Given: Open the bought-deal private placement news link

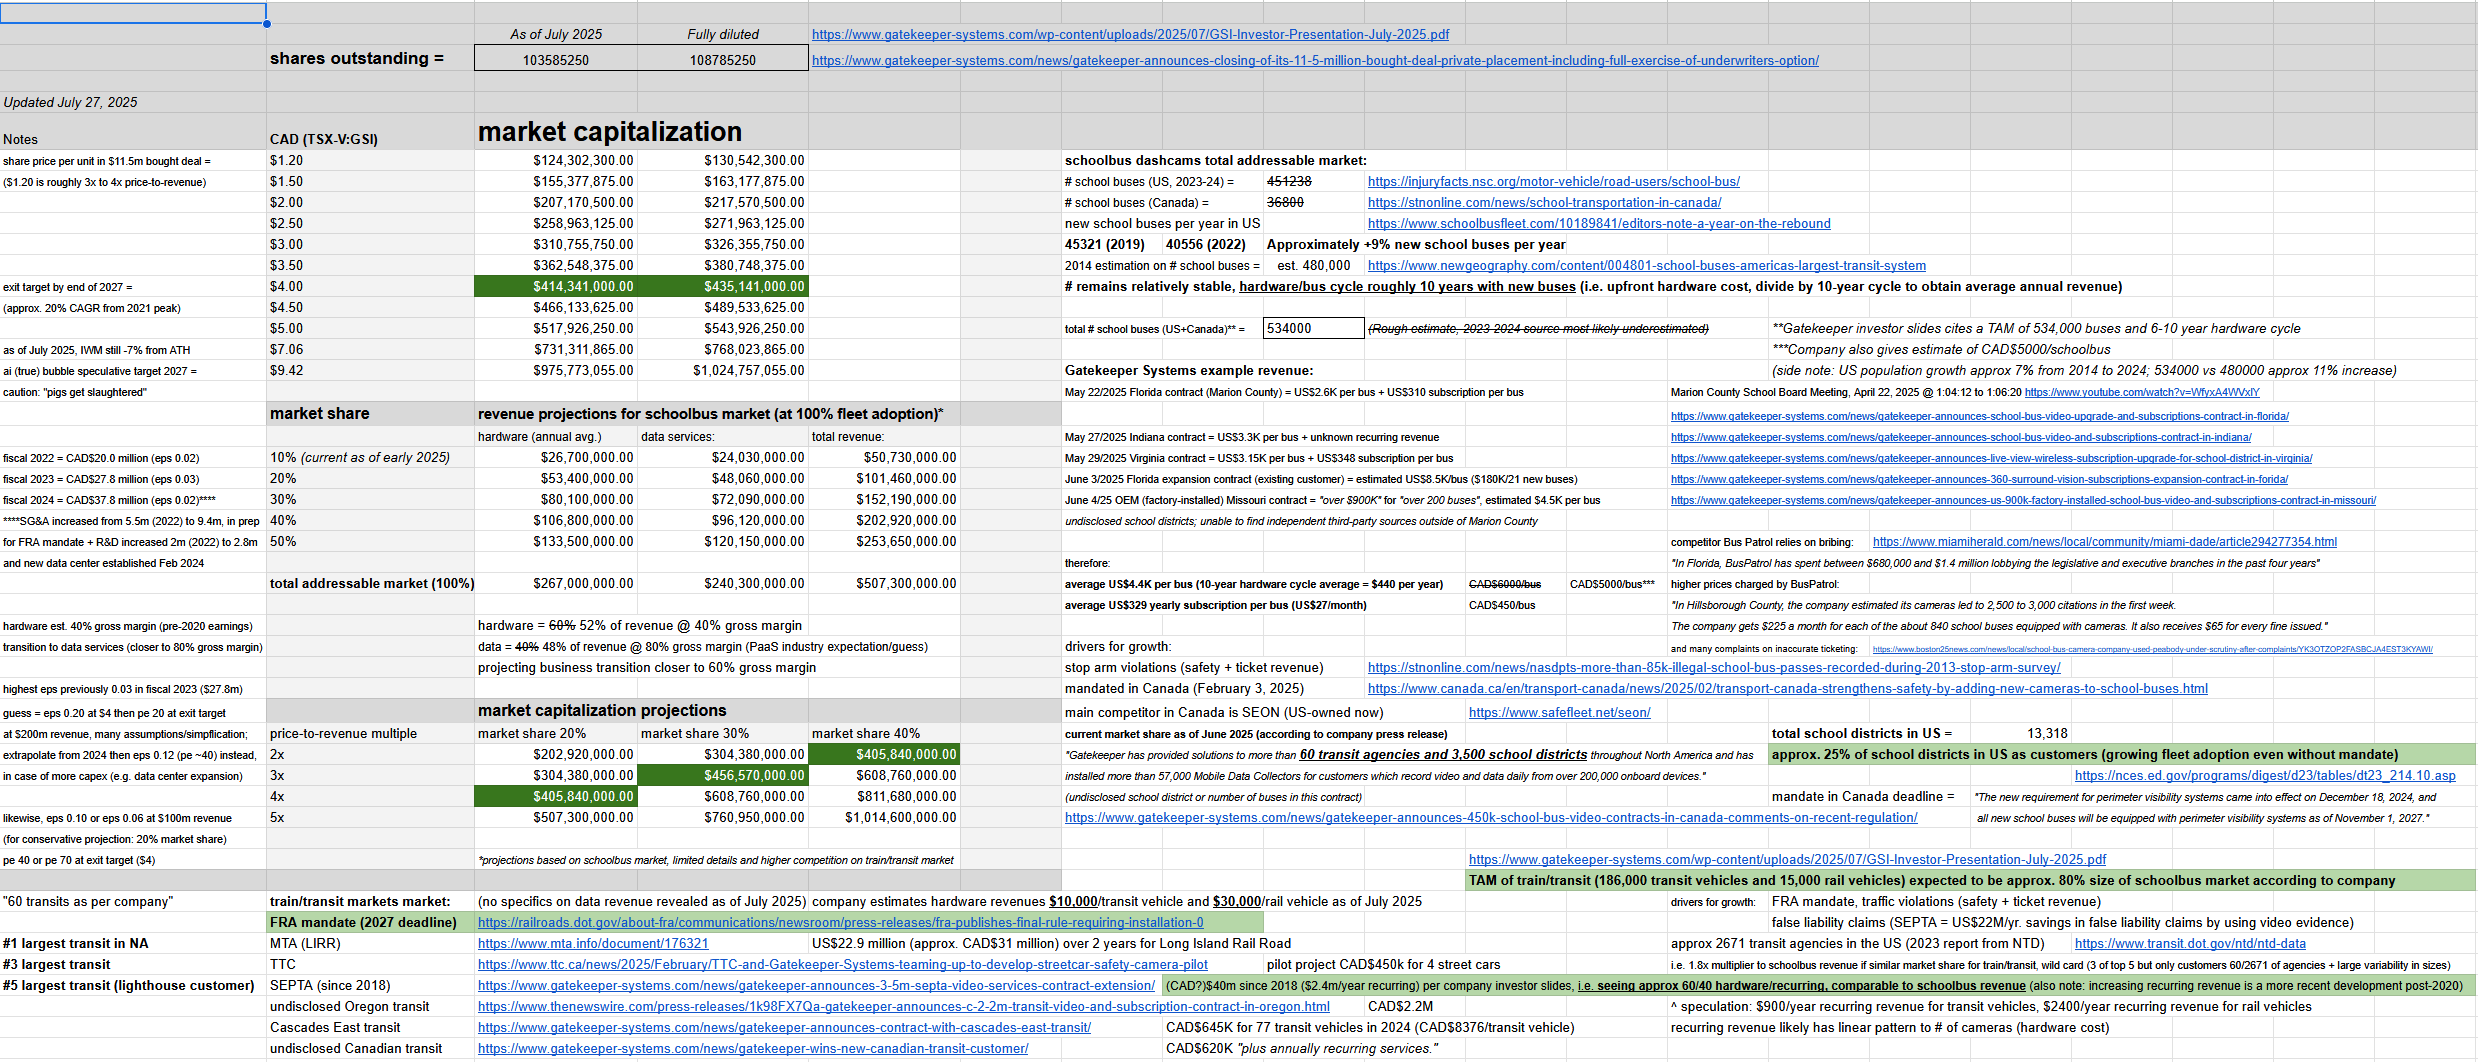Looking at the screenshot, I should pyautogui.click(x=1315, y=61).
